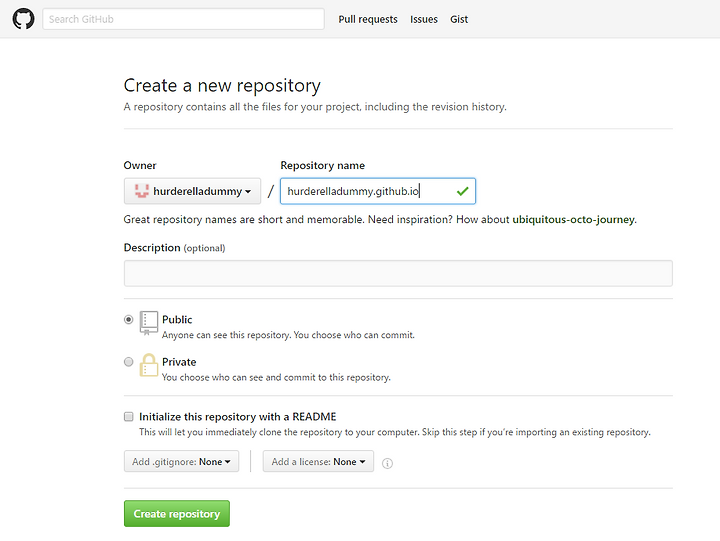720x541 pixels.
Task: Use suggested name ubiquitous-octo-journey
Action: (574, 220)
